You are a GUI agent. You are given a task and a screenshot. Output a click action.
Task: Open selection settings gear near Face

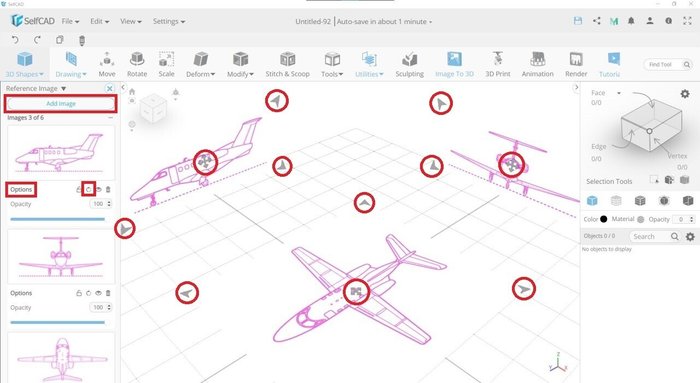(685, 94)
